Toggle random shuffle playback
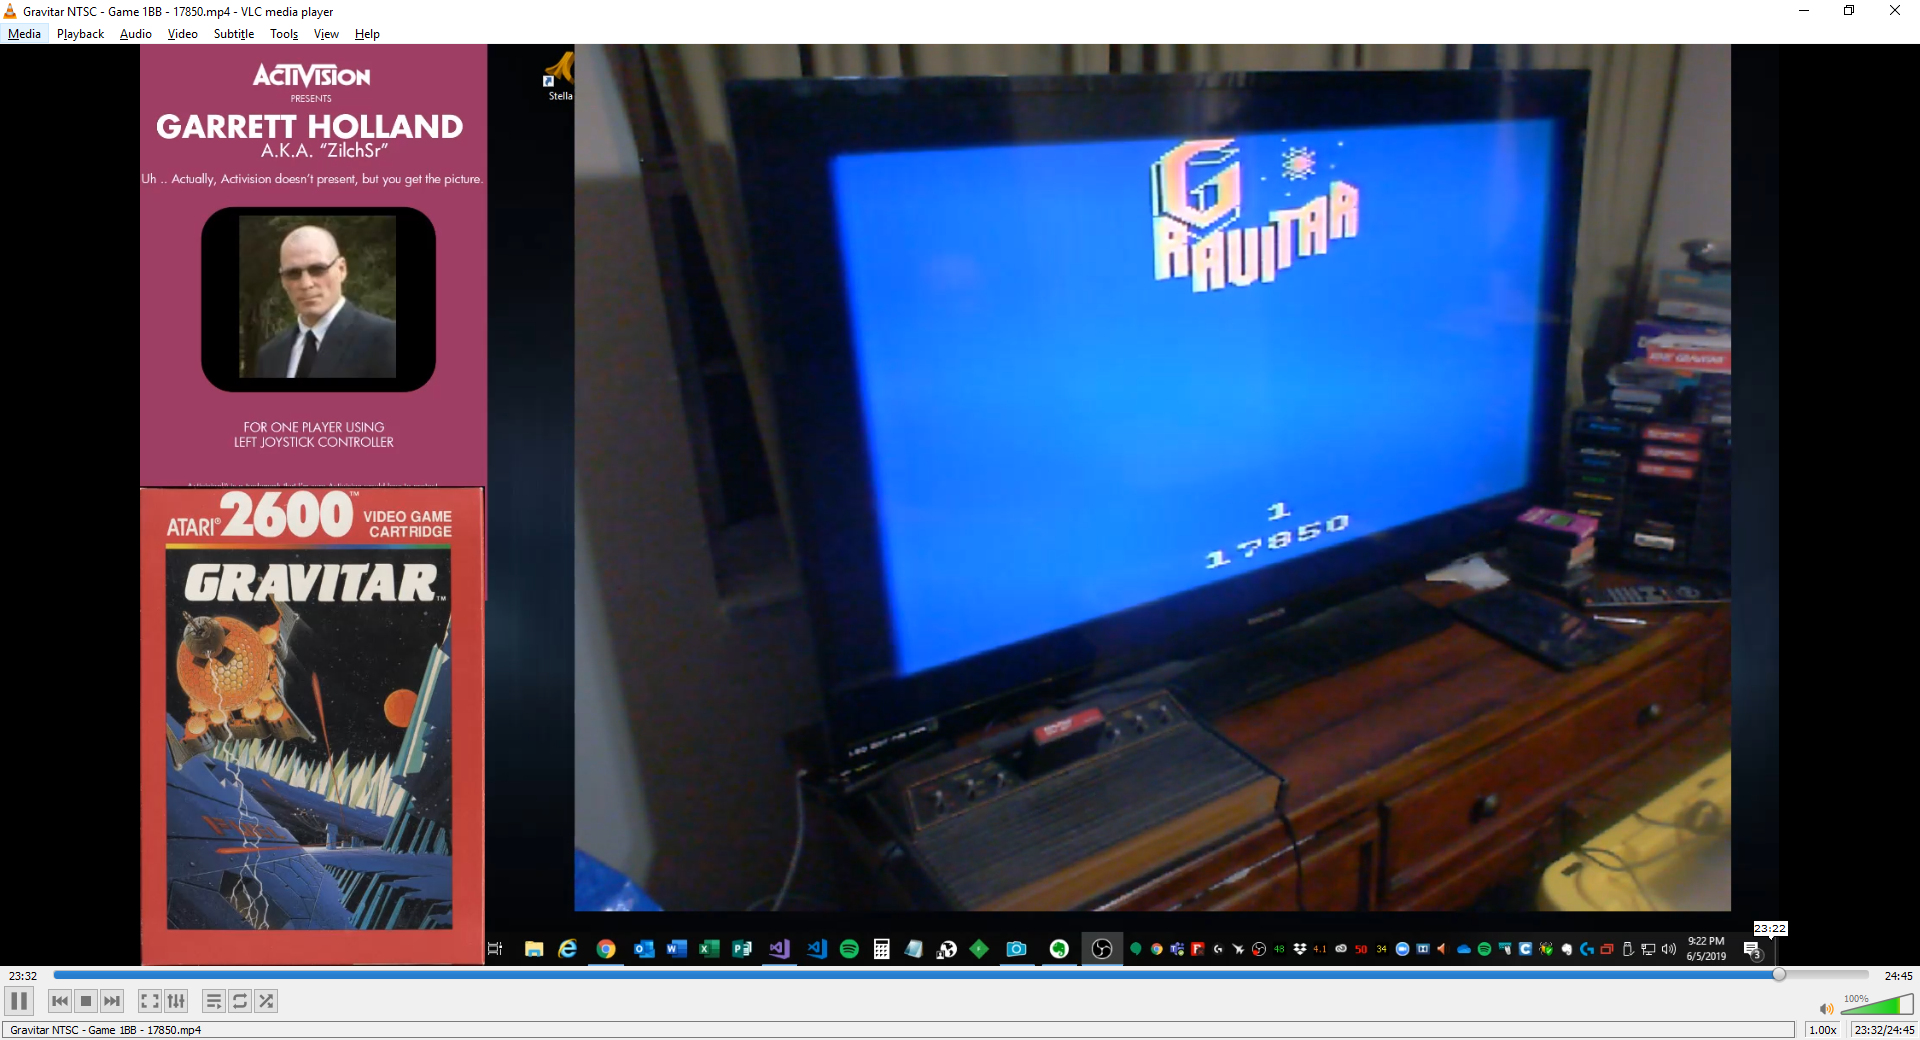The image size is (1920, 1040). 266,1001
